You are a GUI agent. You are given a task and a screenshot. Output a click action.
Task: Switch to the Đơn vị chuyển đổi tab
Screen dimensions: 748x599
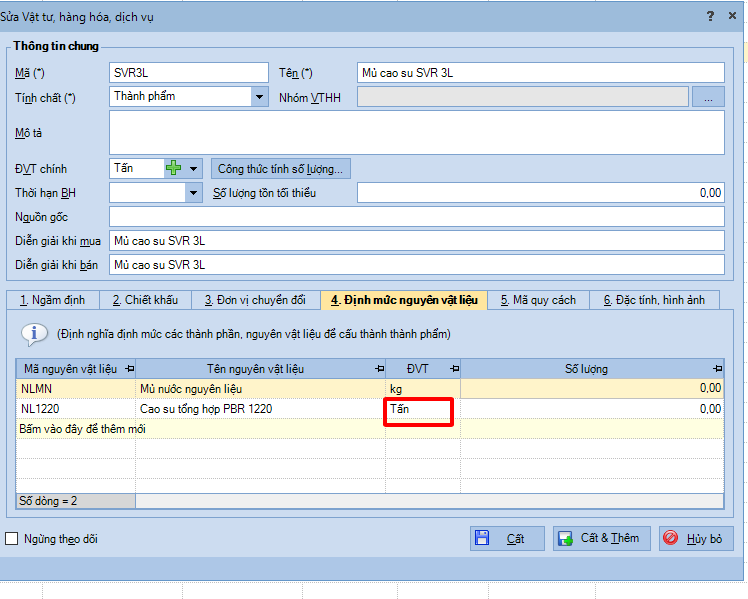(x=255, y=300)
